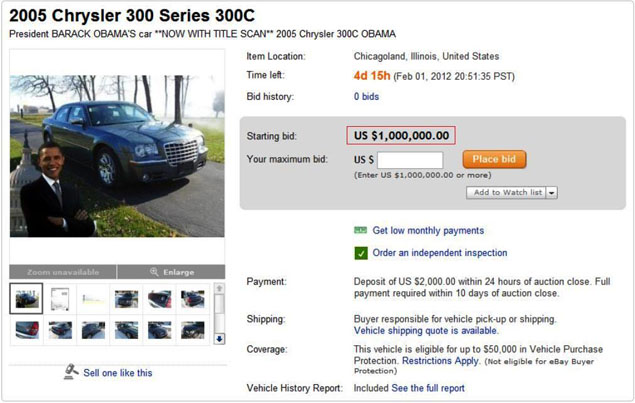
Task: Click the main Obama car photo
Action: (117, 155)
